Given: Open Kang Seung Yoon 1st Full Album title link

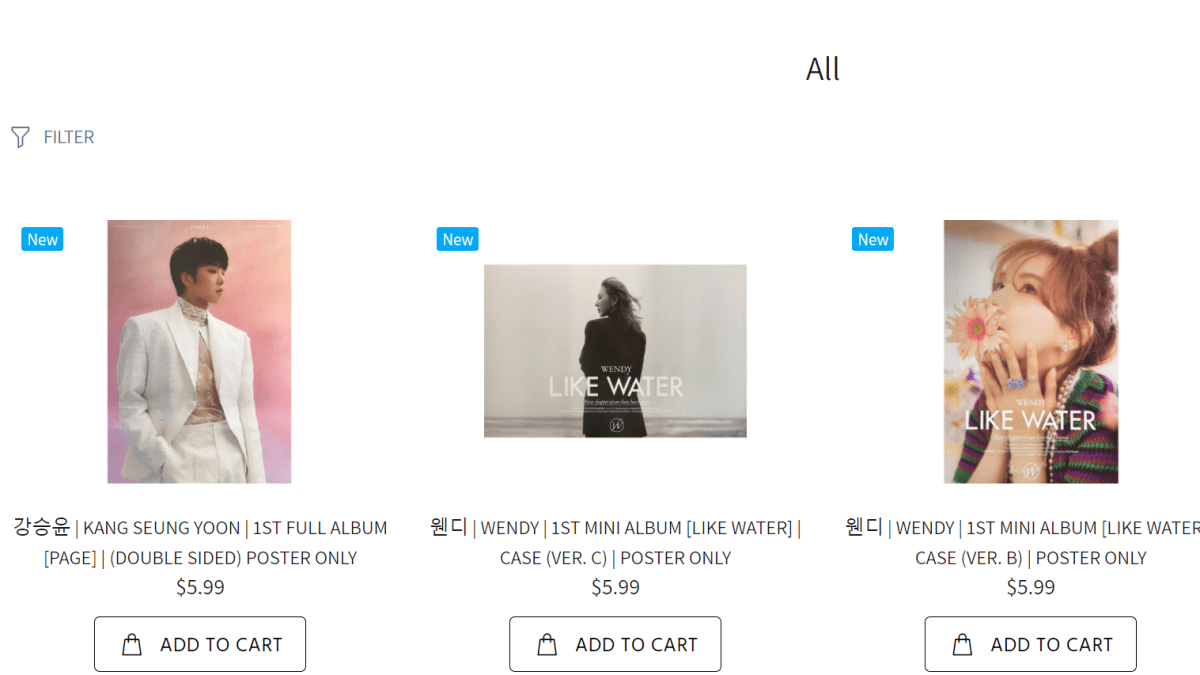Looking at the screenshot, I should coord(200,542).
